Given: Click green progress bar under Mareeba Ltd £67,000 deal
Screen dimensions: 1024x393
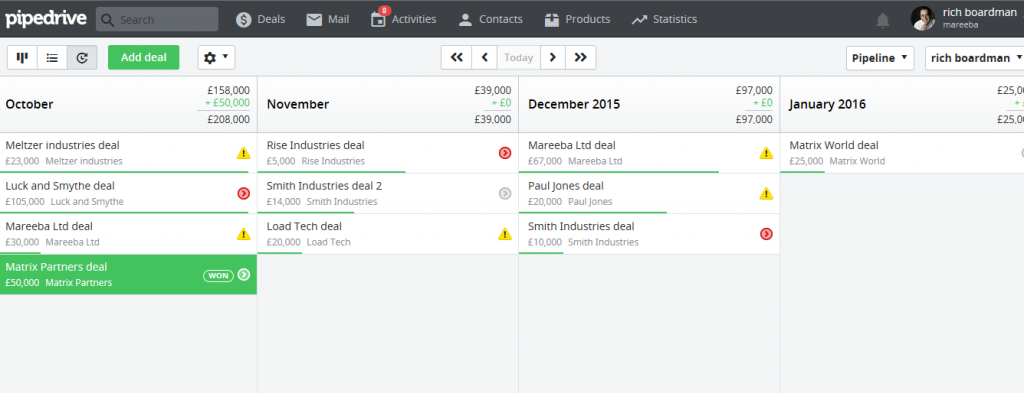Looking at the screenshot, I should pos(619,172).
